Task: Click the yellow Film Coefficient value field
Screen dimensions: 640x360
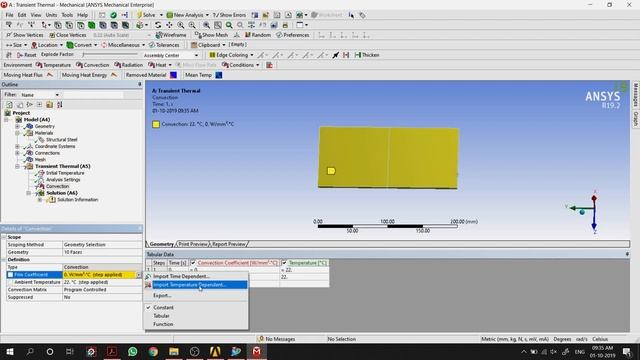Action: coord(99,275)
